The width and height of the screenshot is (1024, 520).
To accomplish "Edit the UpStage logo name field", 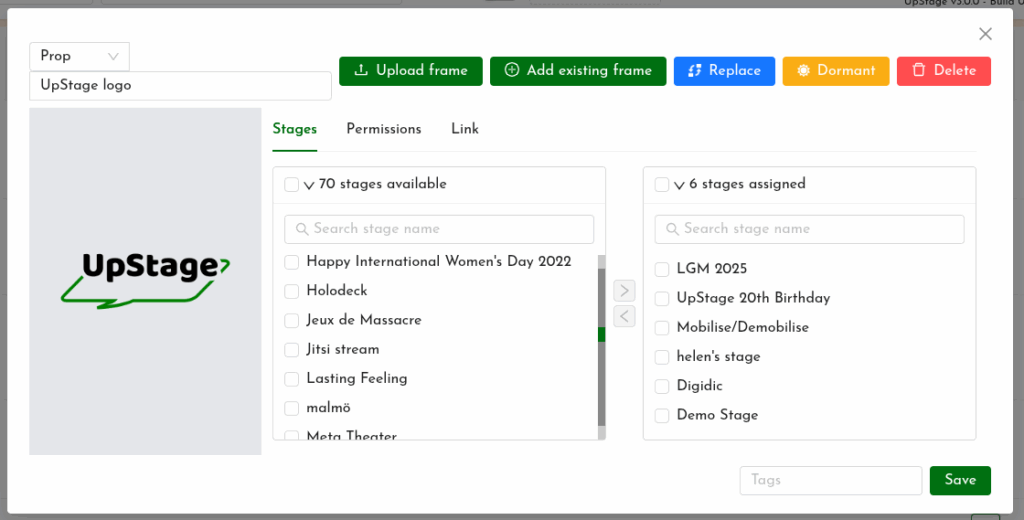I will tap(180, 86).
